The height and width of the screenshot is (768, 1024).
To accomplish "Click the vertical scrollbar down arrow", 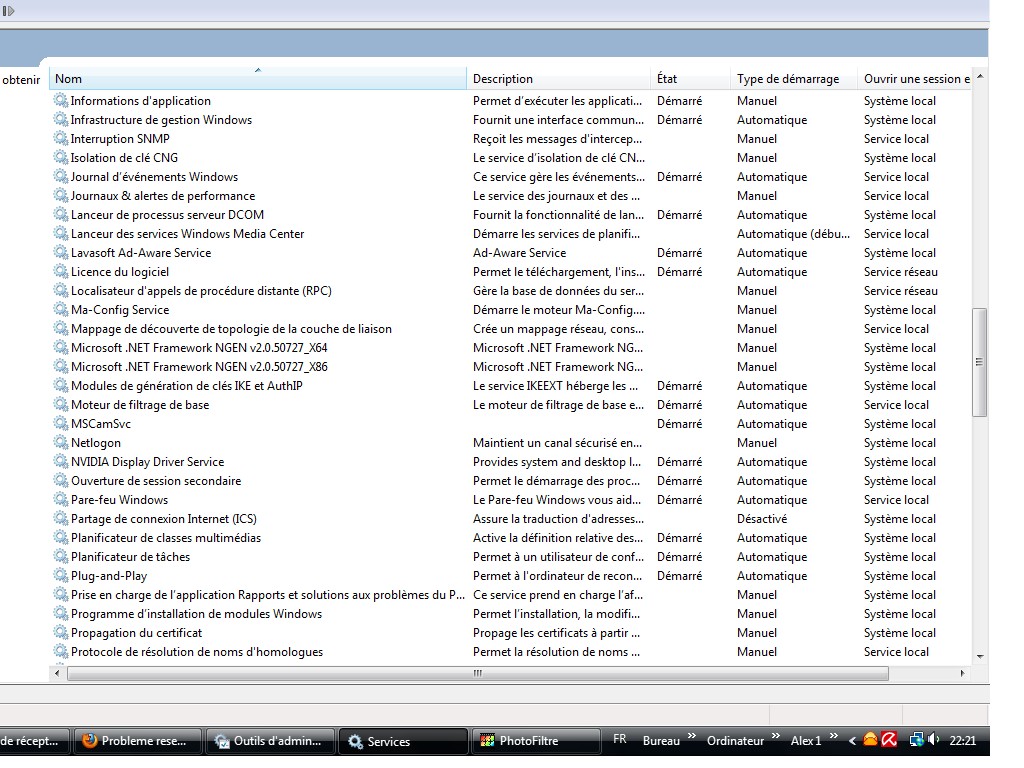I will pos(980,656).
